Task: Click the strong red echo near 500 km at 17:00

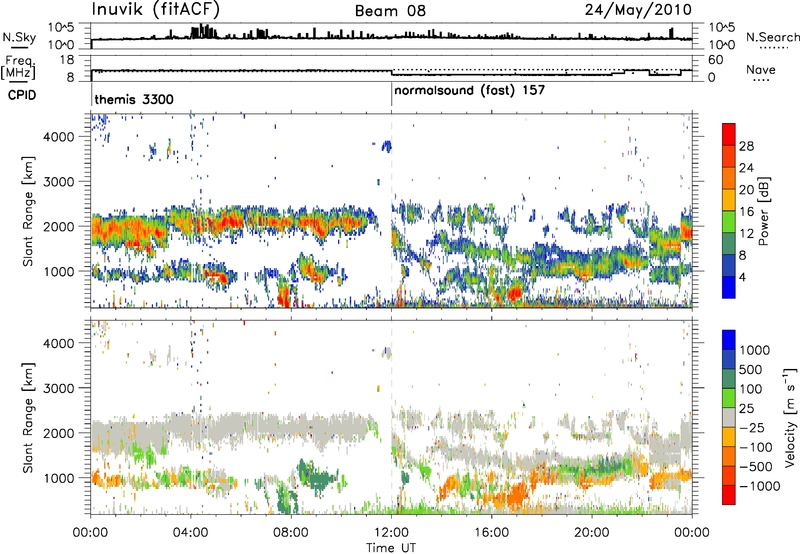Action: pyautogui.click(x=514, y=293)
